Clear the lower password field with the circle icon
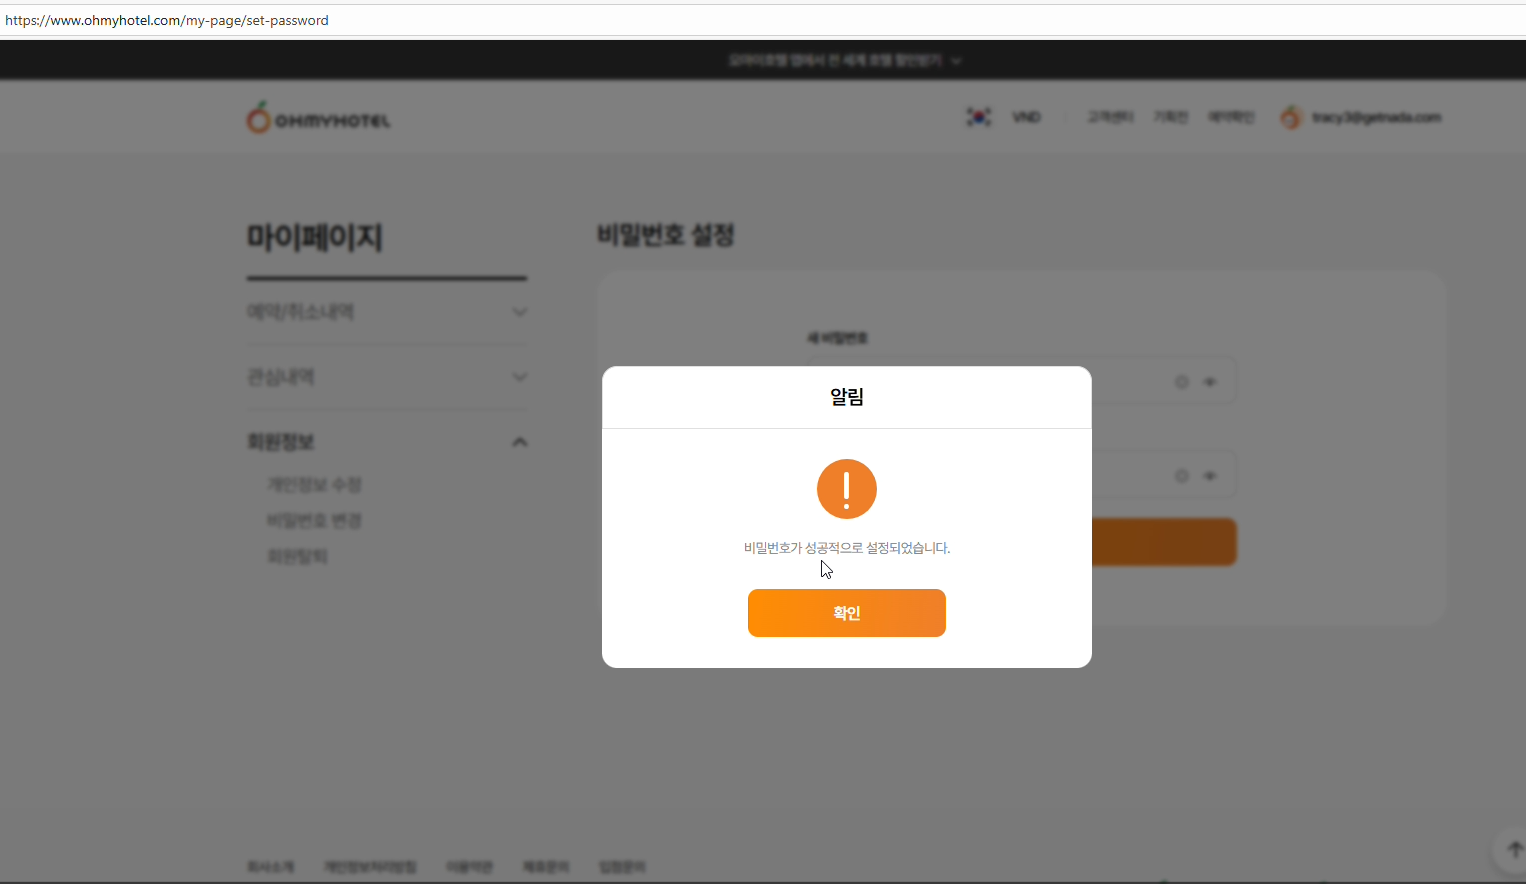This screenshot has height=884, width=1526. pos(1181,476)
